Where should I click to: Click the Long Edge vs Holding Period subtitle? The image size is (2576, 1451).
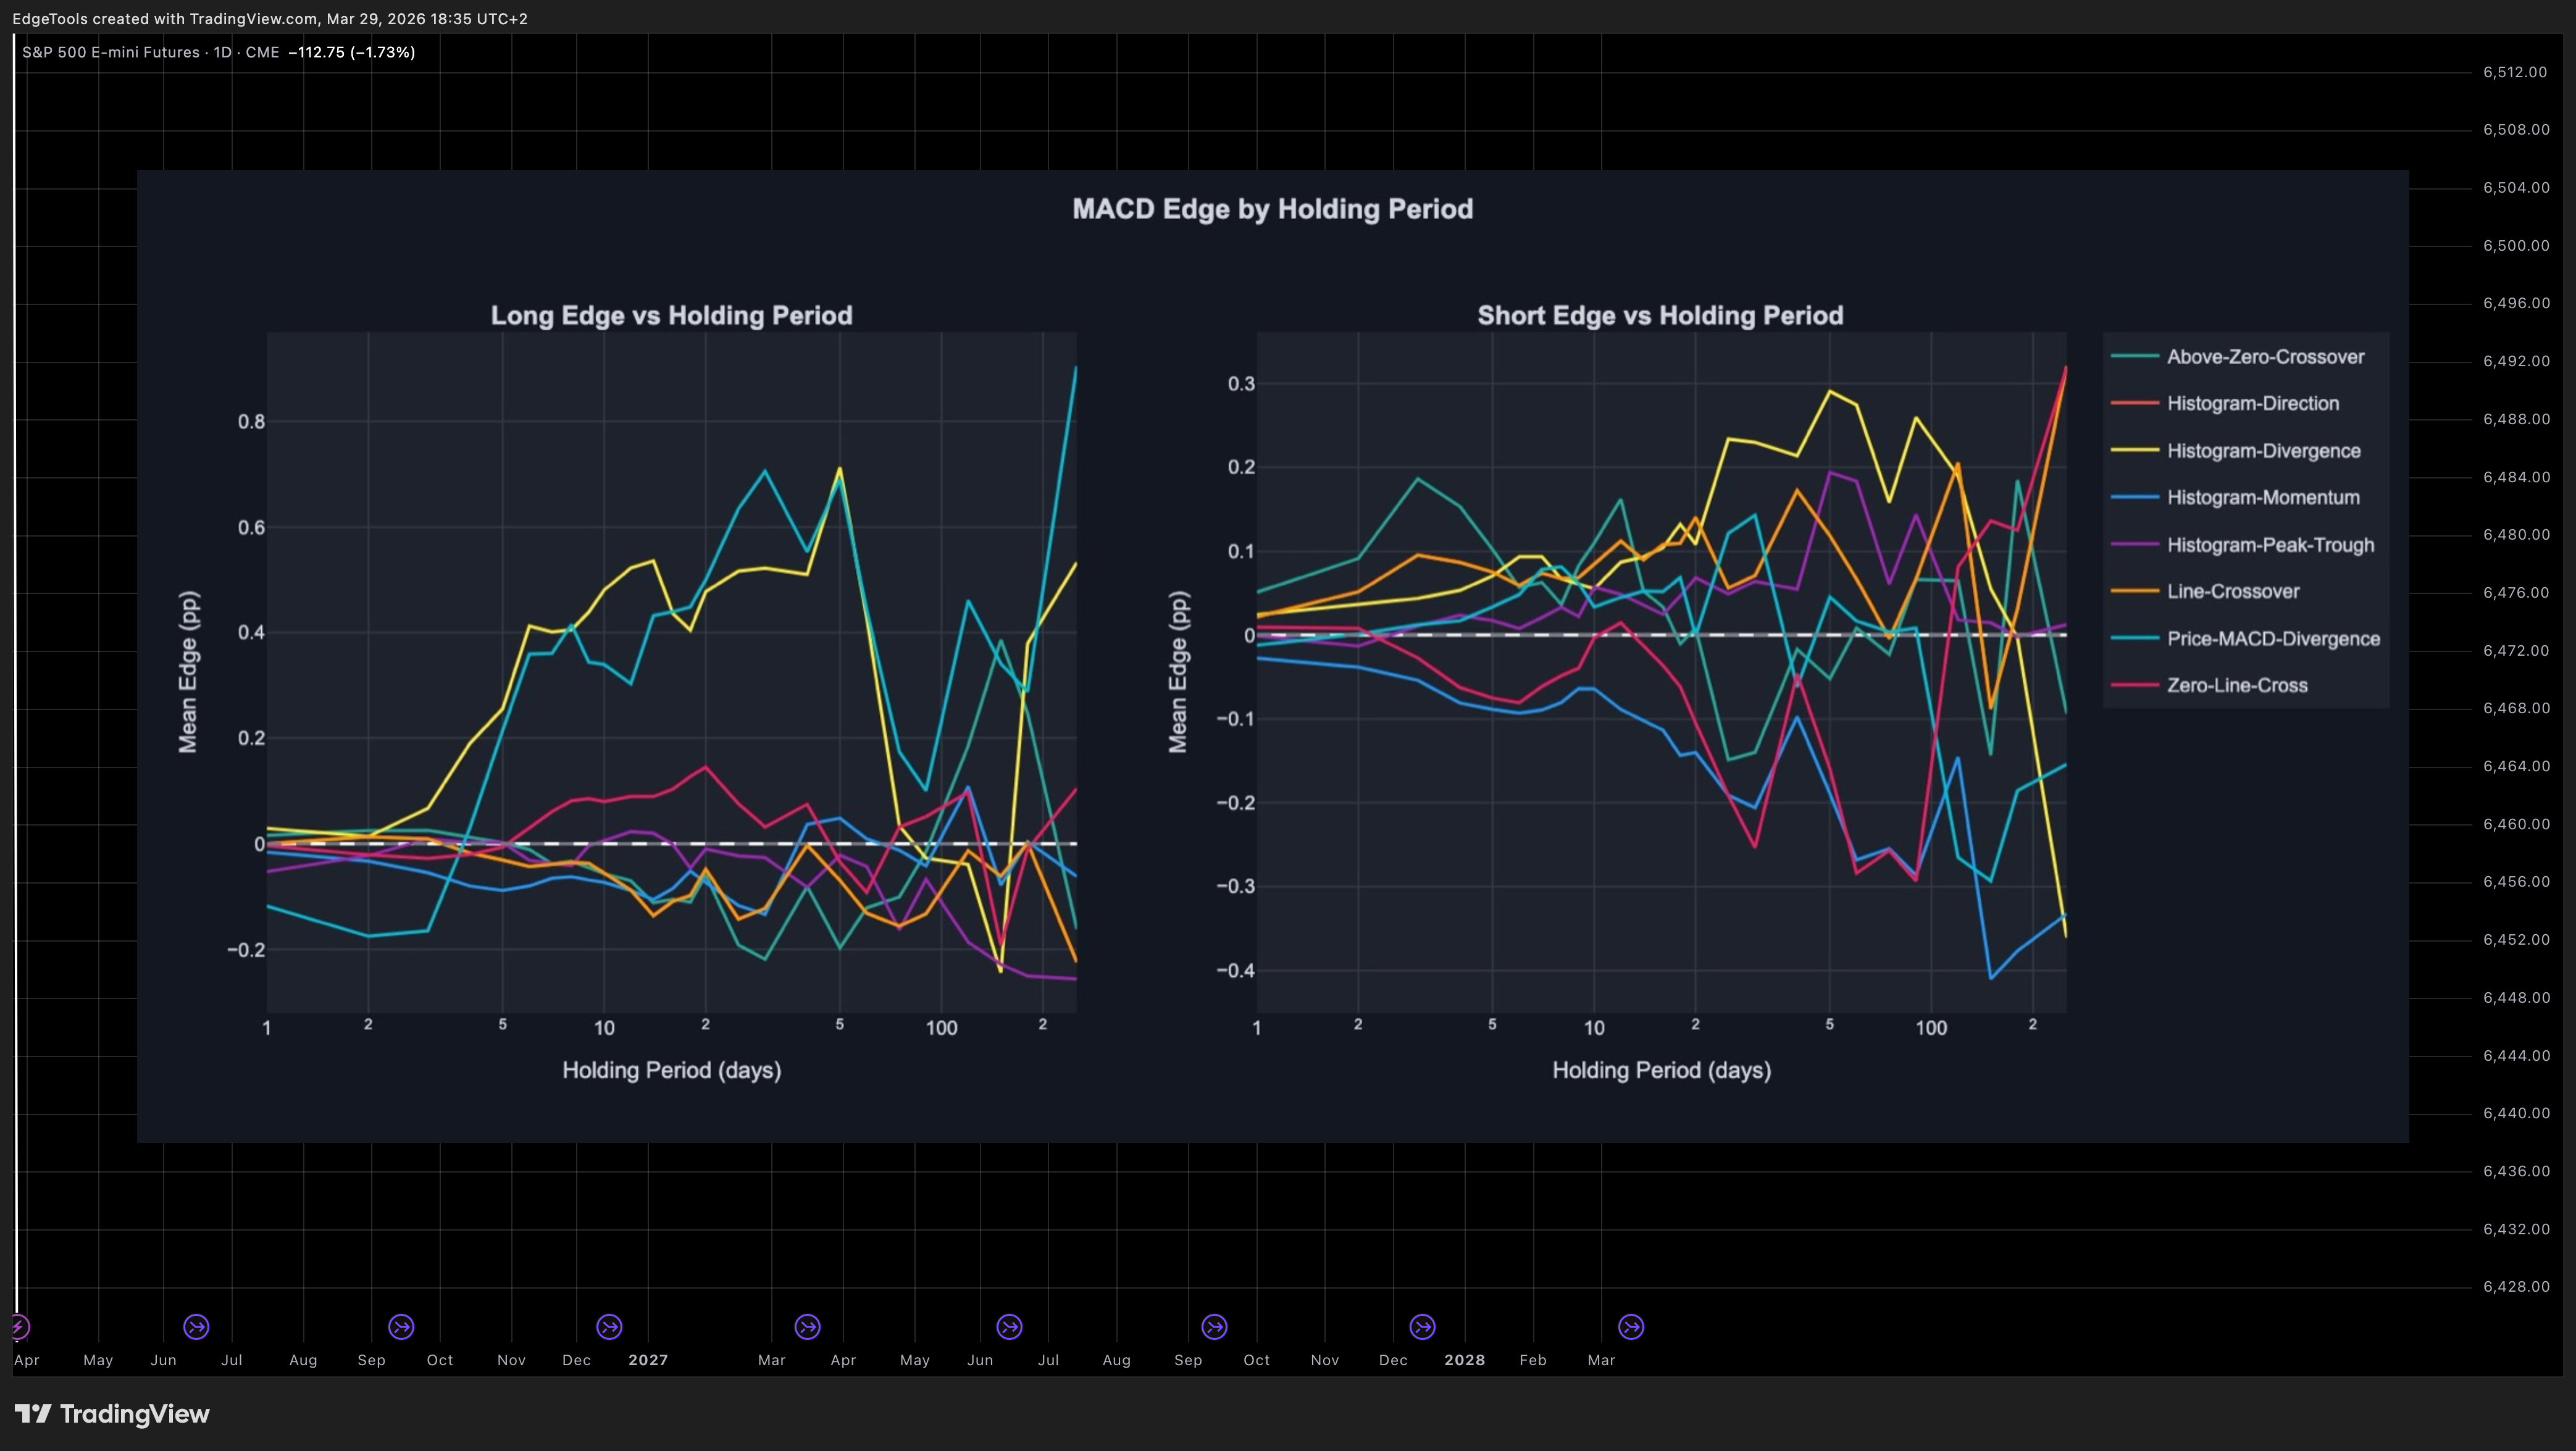pyautogui.click(x=671, y=316)
